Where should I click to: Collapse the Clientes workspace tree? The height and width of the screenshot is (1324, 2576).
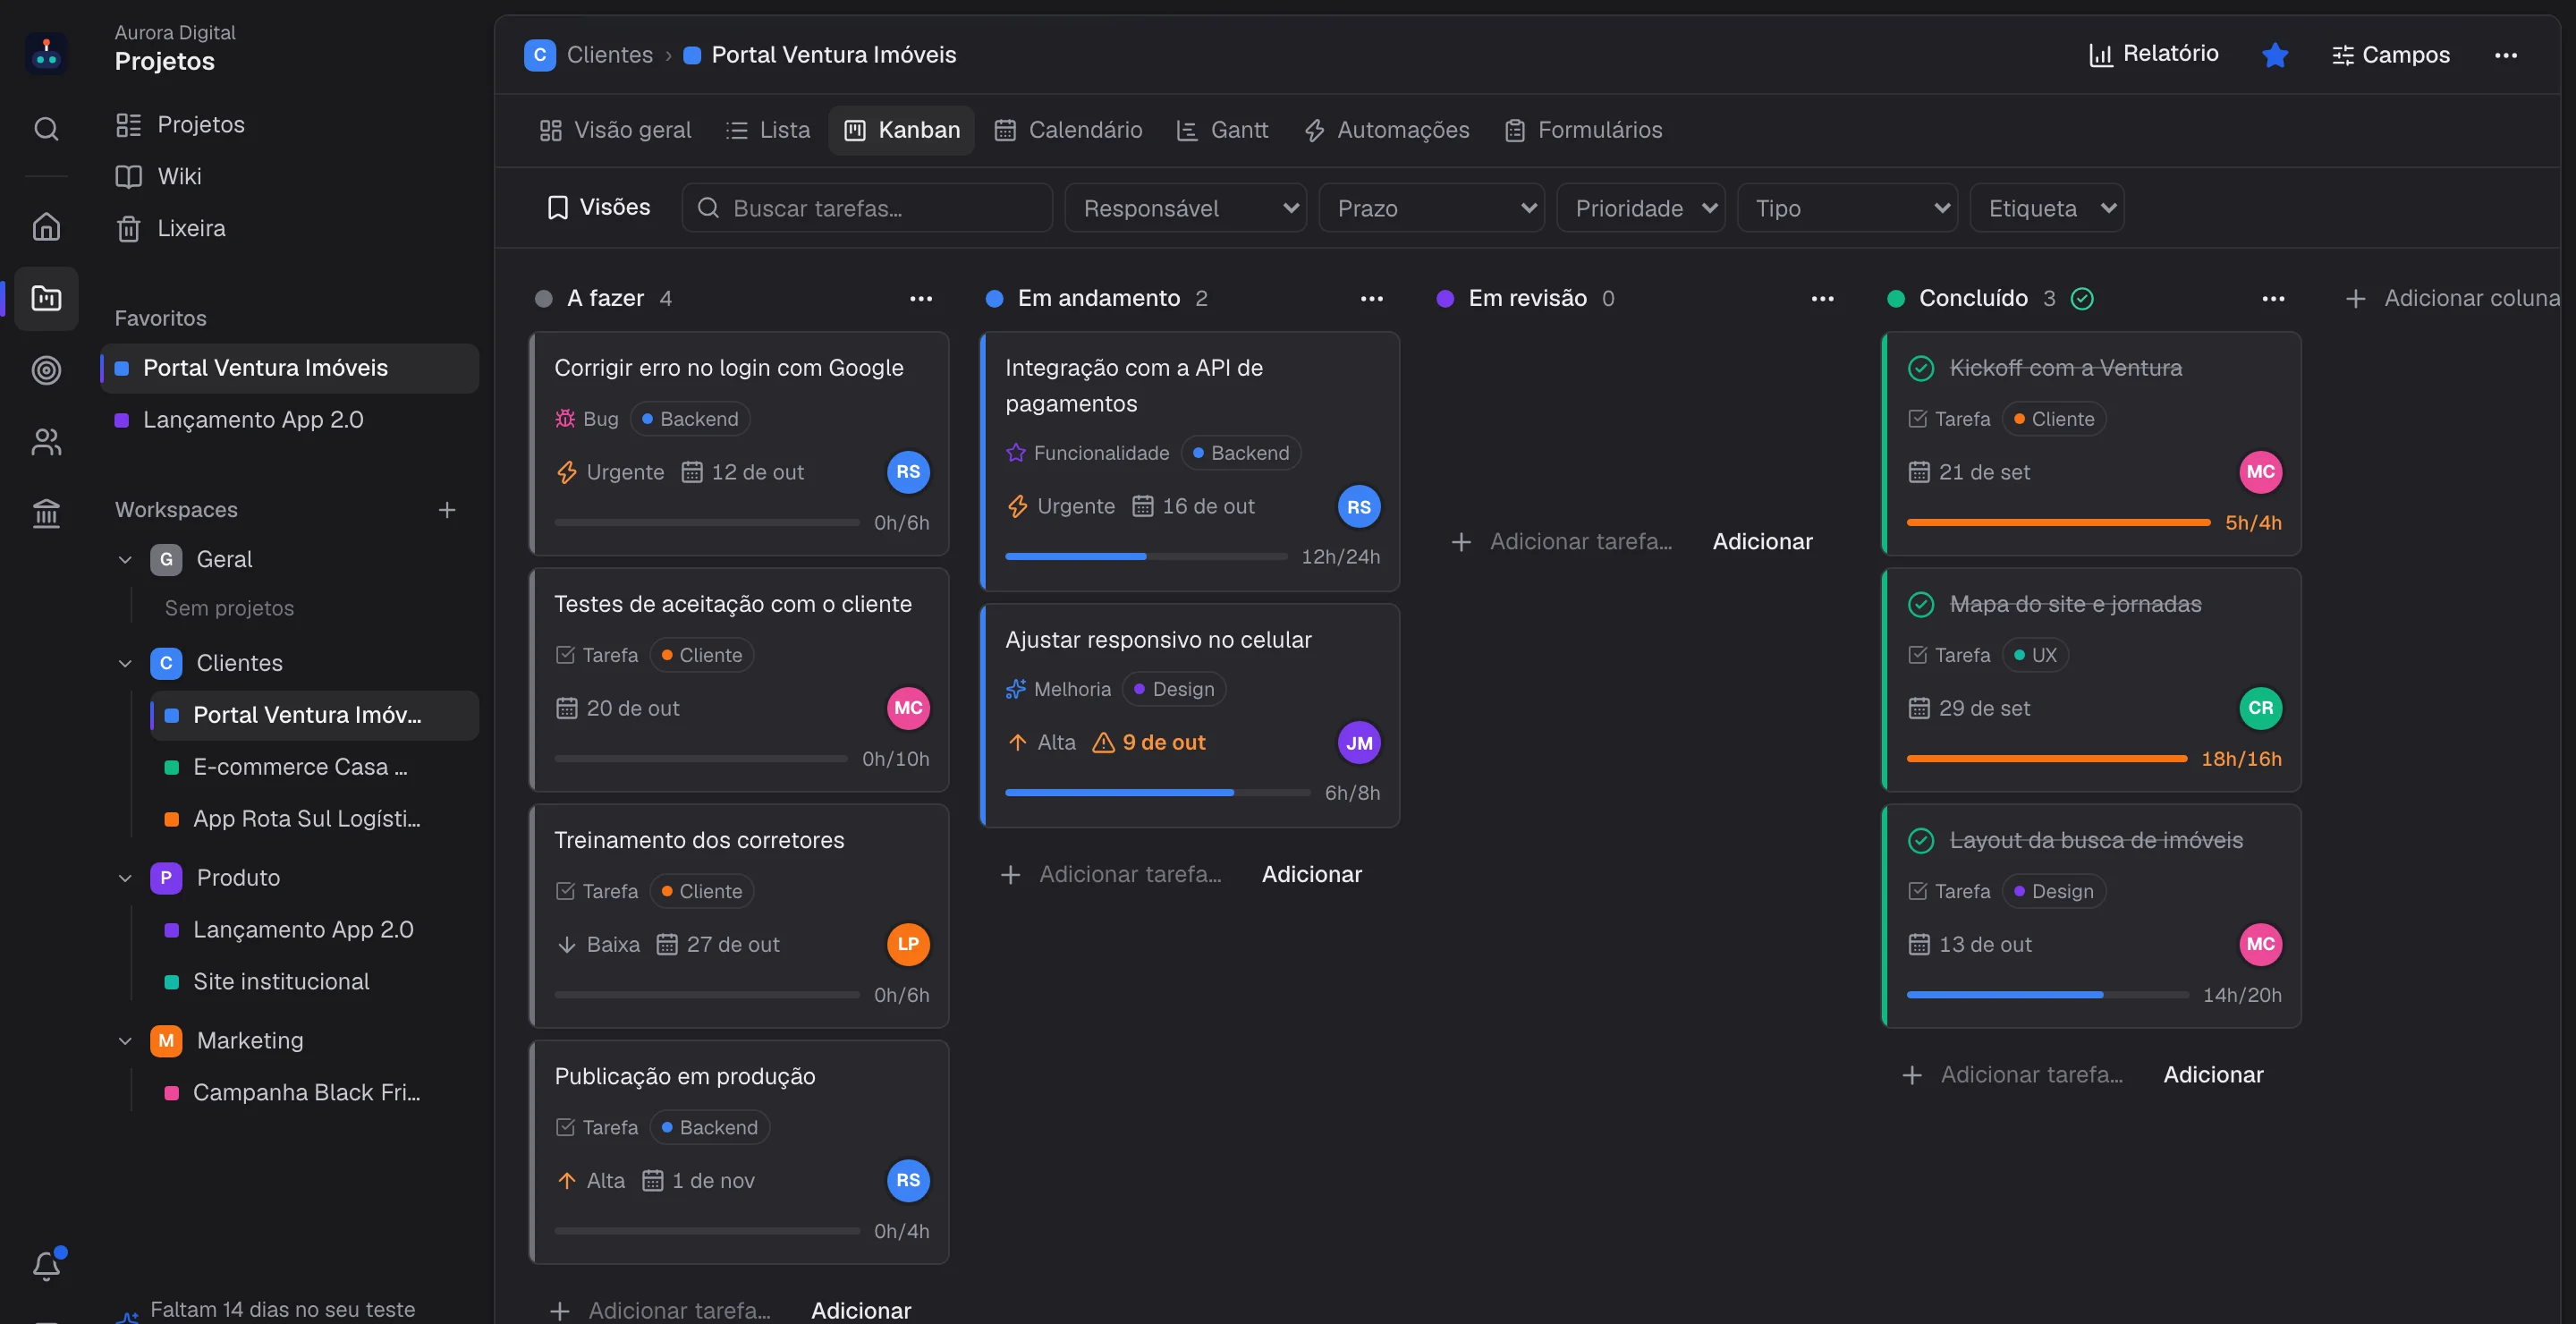coord(125,663)
